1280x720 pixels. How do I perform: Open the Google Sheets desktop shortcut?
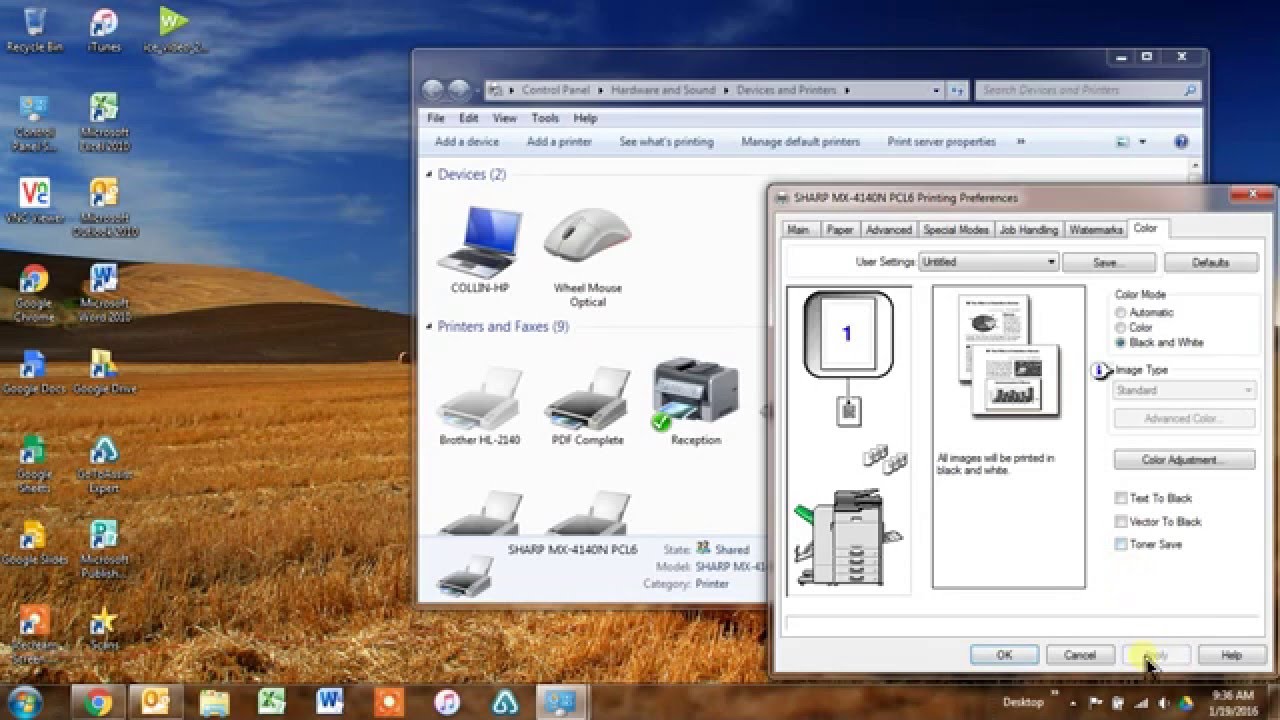(x=34, y=464)
